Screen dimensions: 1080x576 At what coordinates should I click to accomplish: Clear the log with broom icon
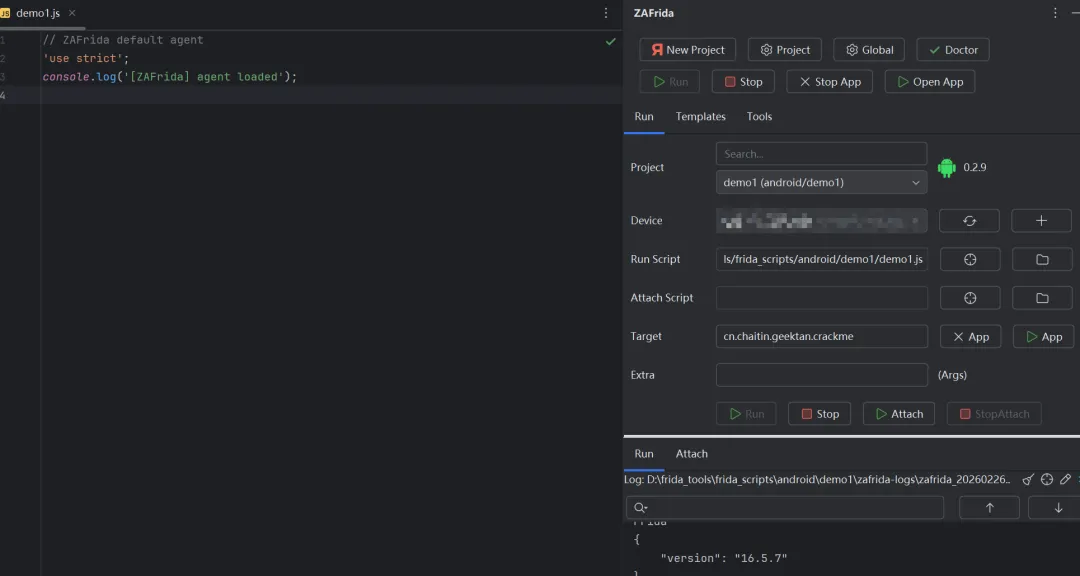(1028, 480)
